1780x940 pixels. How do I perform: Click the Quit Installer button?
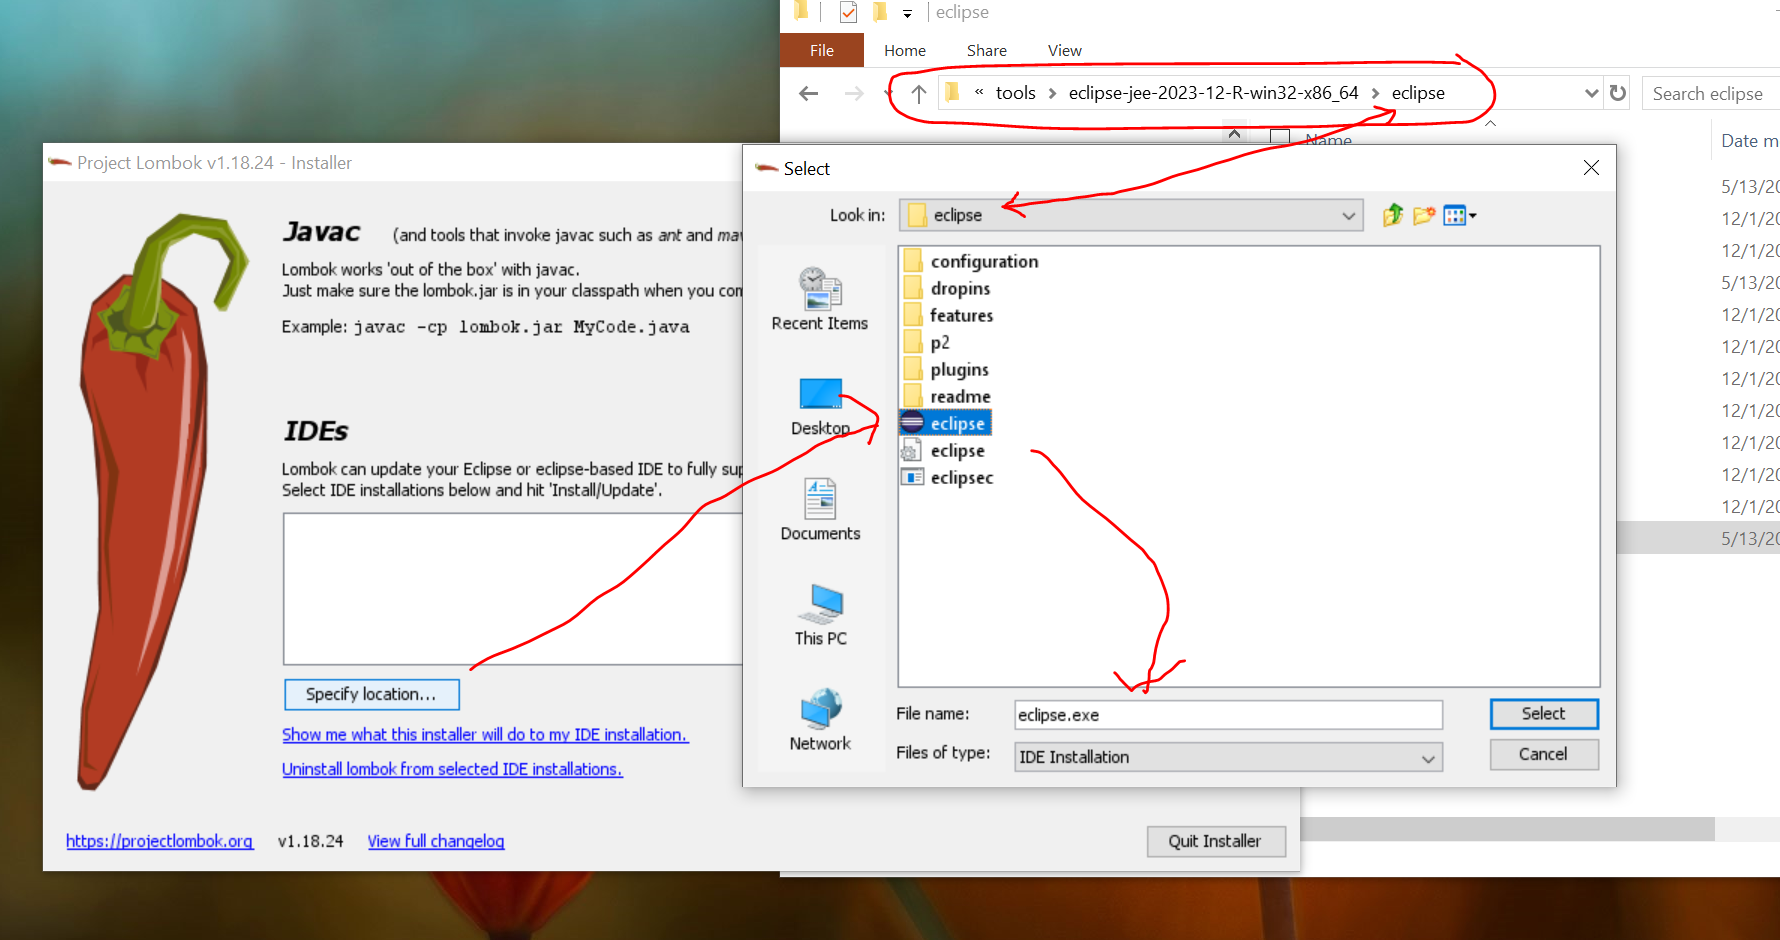click(x=1214, y=841)
